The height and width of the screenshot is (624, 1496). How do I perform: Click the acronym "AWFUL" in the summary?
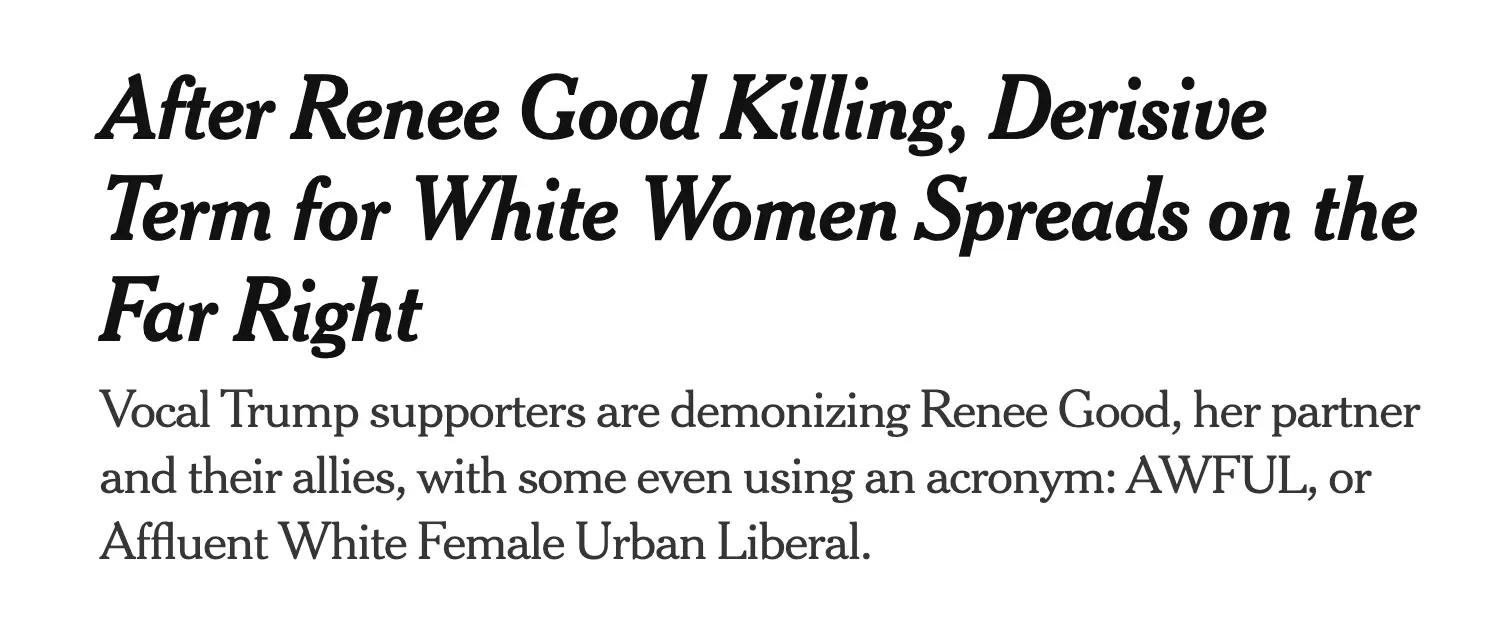[1216, 478]
